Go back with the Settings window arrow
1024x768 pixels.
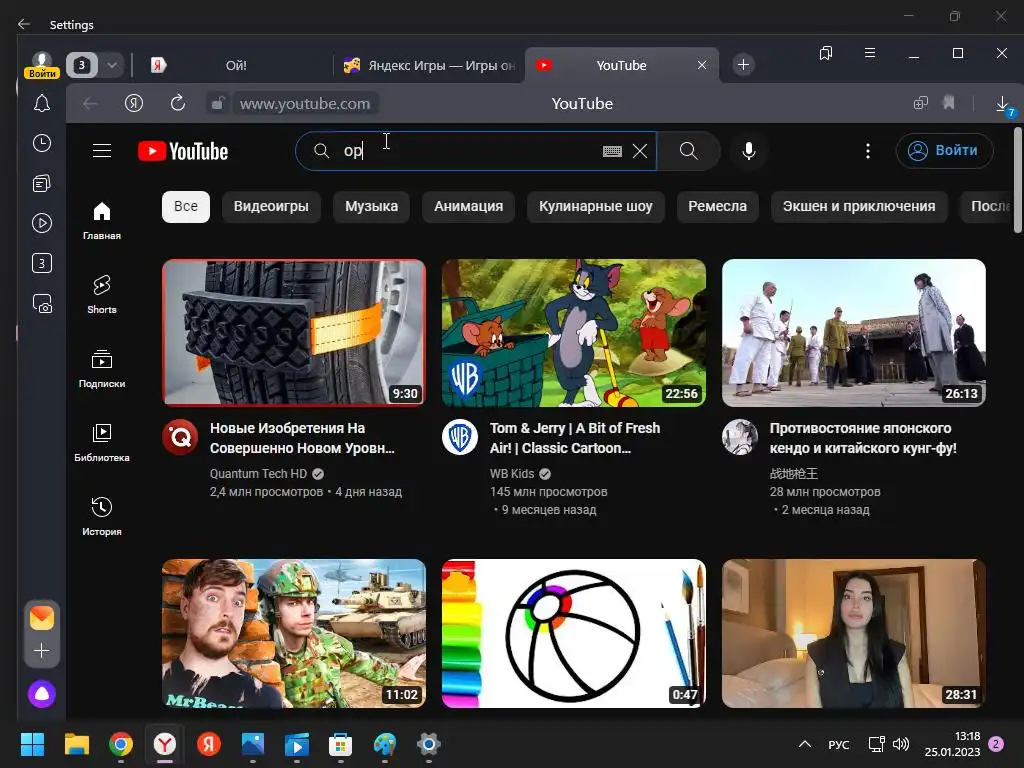(x=24, y=24)
